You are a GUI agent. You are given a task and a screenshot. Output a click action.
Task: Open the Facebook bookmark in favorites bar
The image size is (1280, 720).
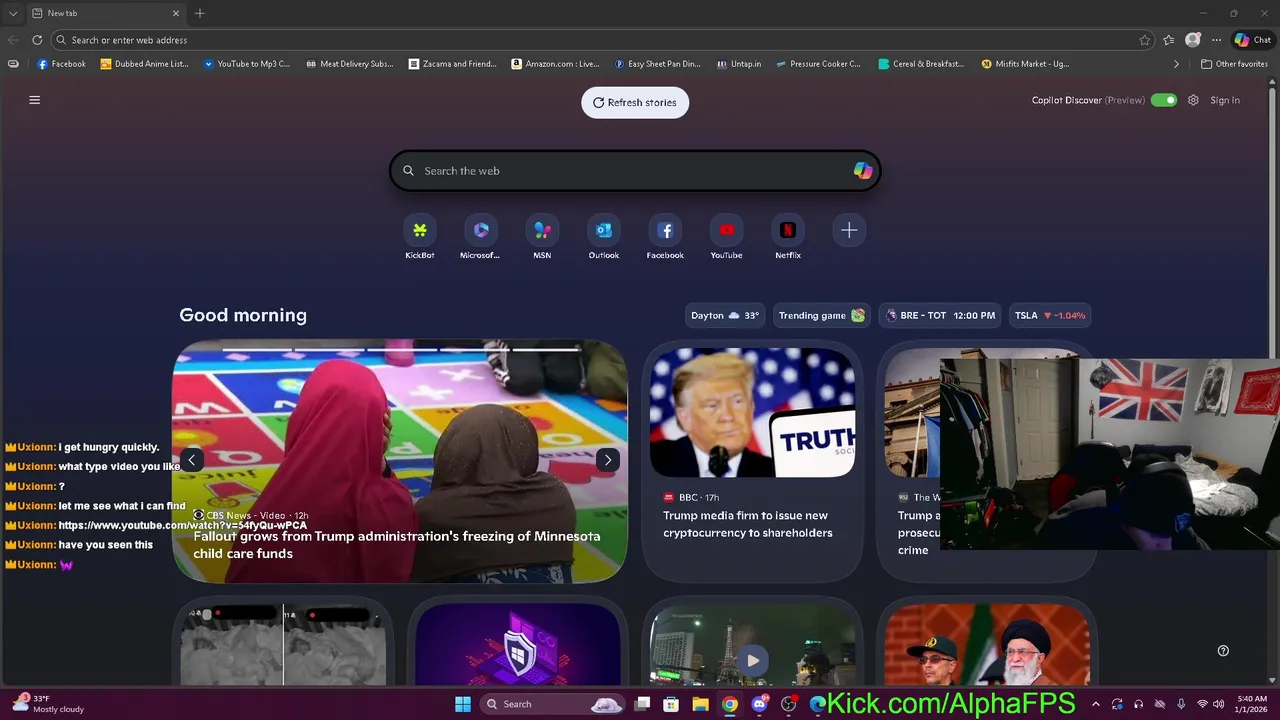(62, 64)
